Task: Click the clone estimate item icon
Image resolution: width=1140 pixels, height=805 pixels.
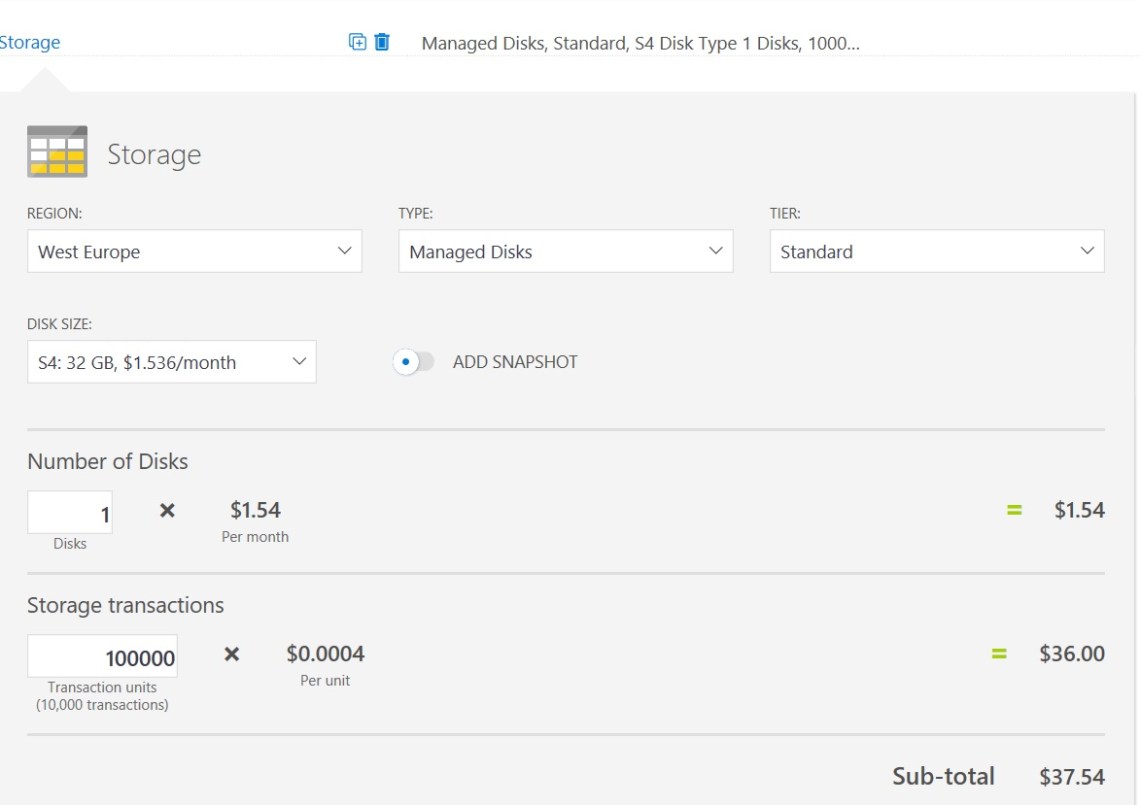Action: pos(357,42)
